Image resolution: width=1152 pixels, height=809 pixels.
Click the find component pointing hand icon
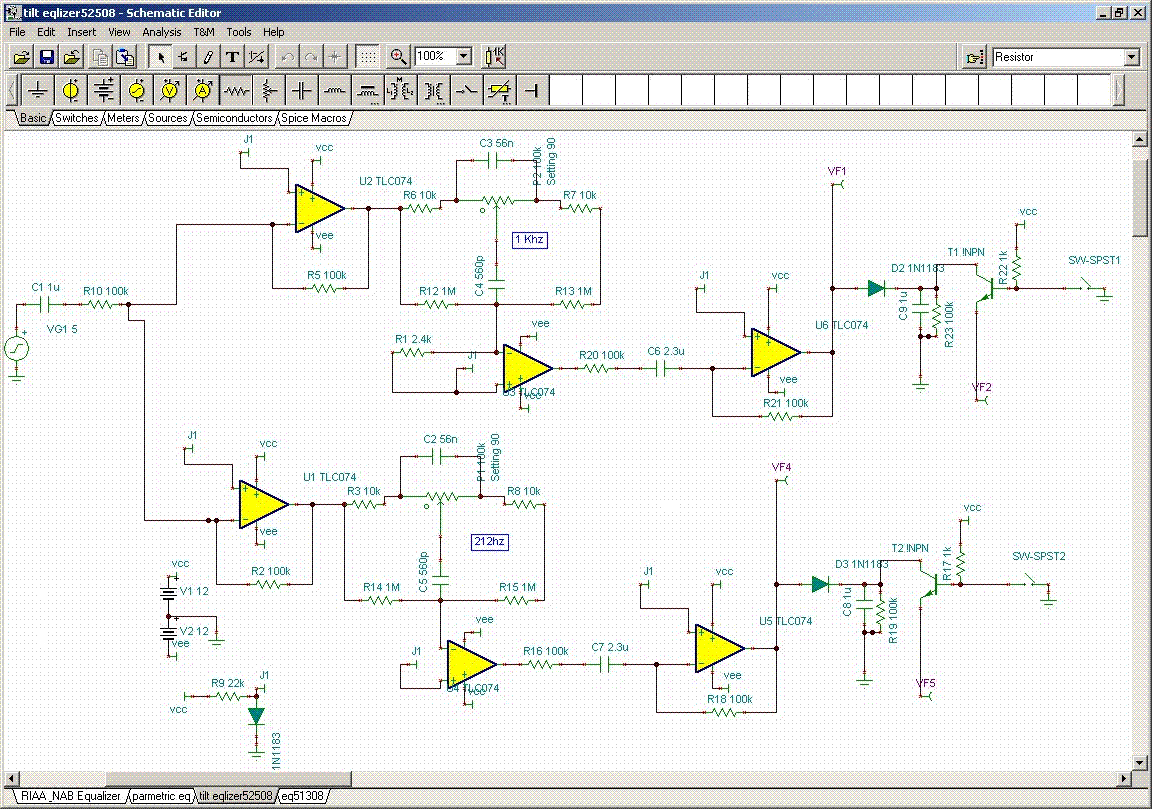[975, 57]
